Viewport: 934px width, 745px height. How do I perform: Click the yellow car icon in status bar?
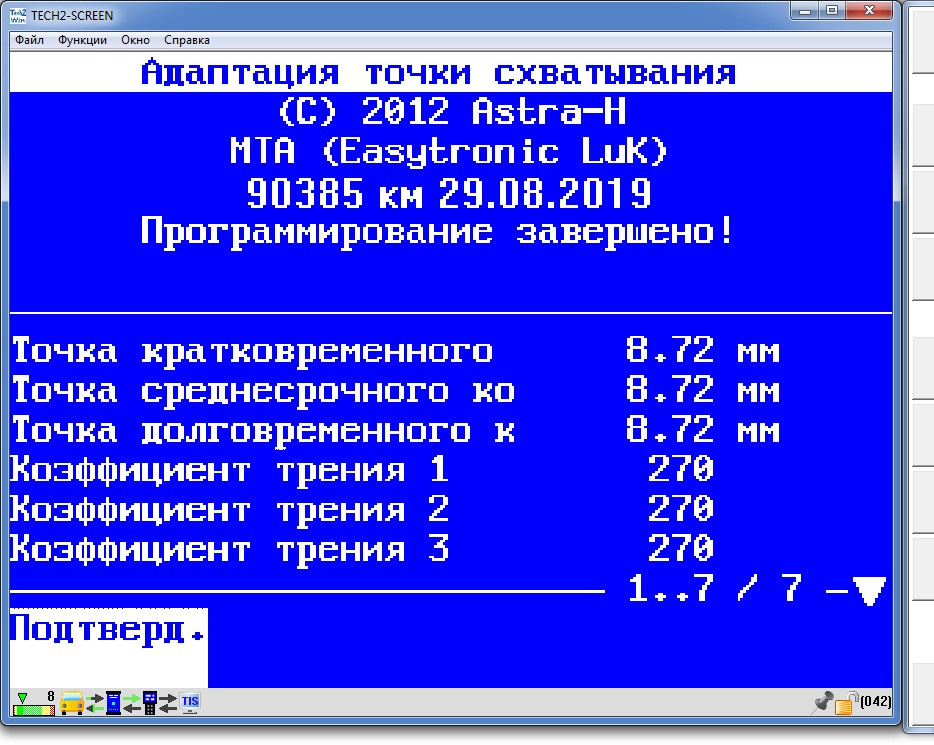[x=72, y=703]
